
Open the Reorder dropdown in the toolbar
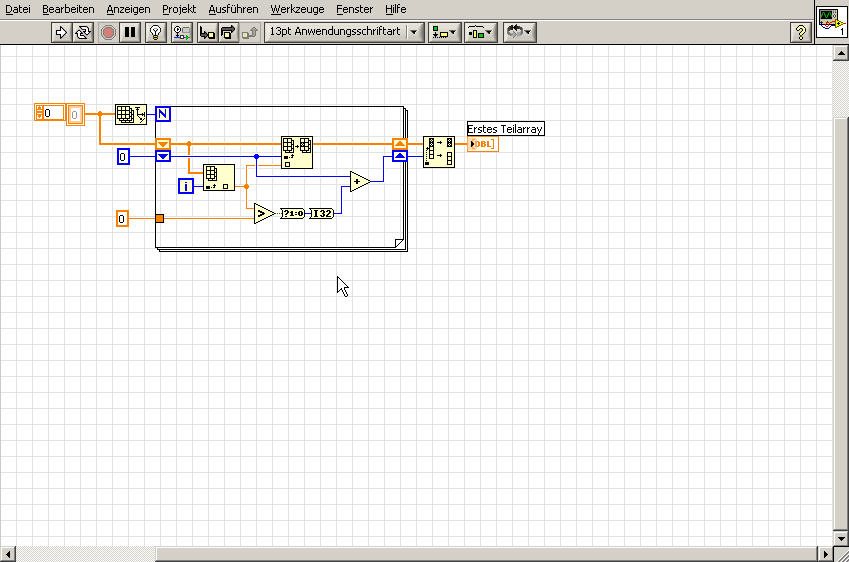[518, 32]
